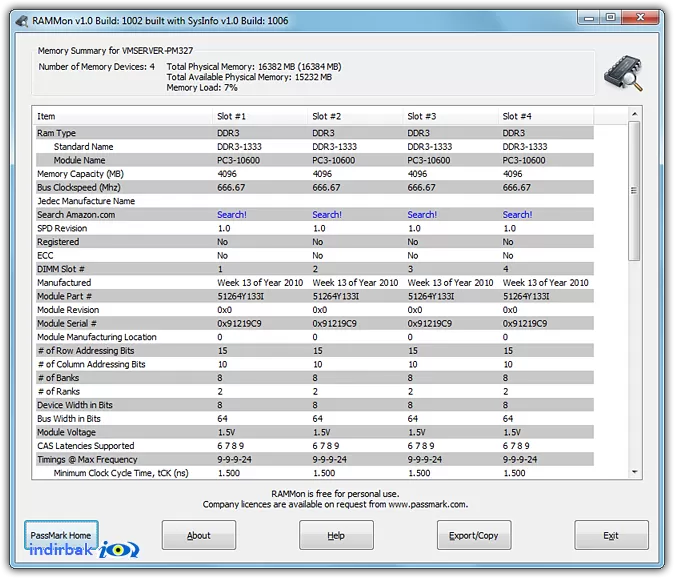
Task: Select the Standard Name row label
Action: tap(83, 147)
